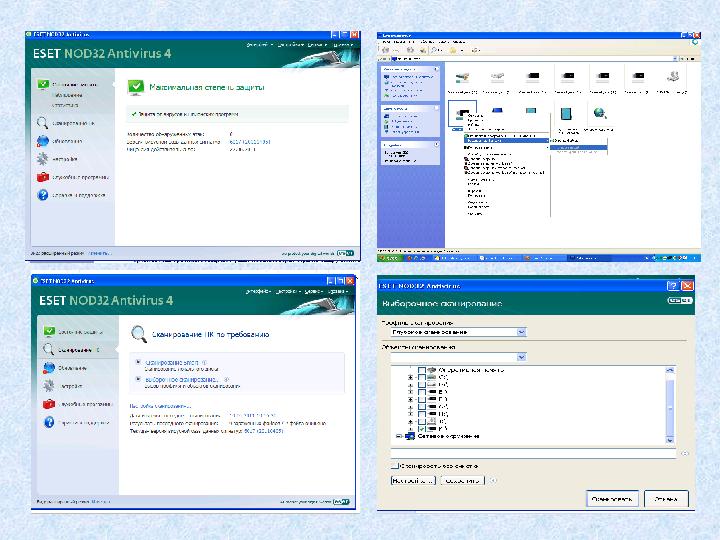Click red toolbox Tools icon in upper ESET window

(x=43, y=177)
